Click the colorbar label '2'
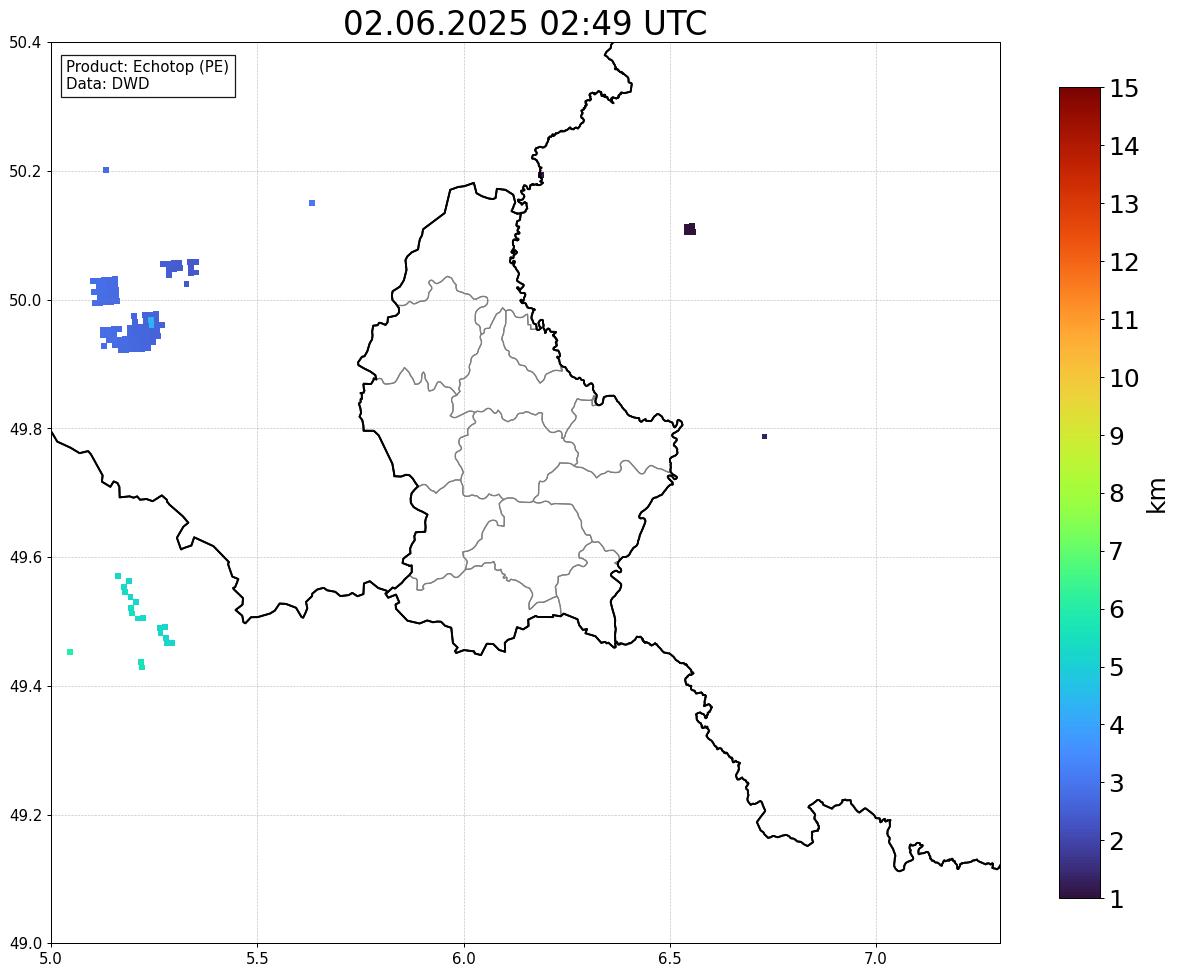 [1117, 841]
